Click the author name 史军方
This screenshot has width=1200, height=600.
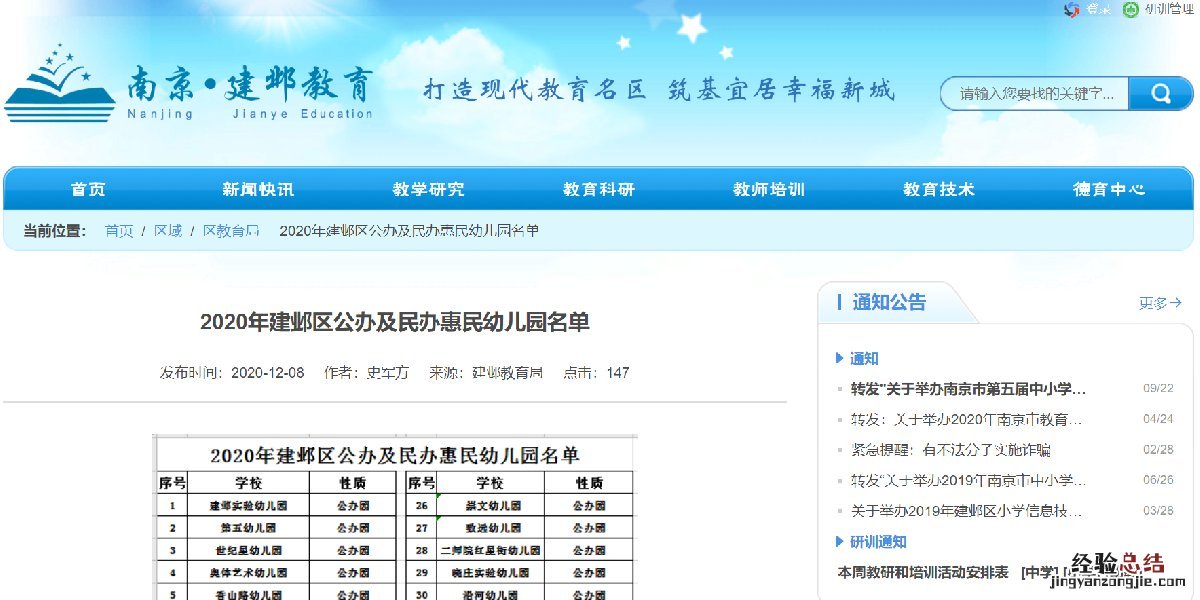coord(387,373)
